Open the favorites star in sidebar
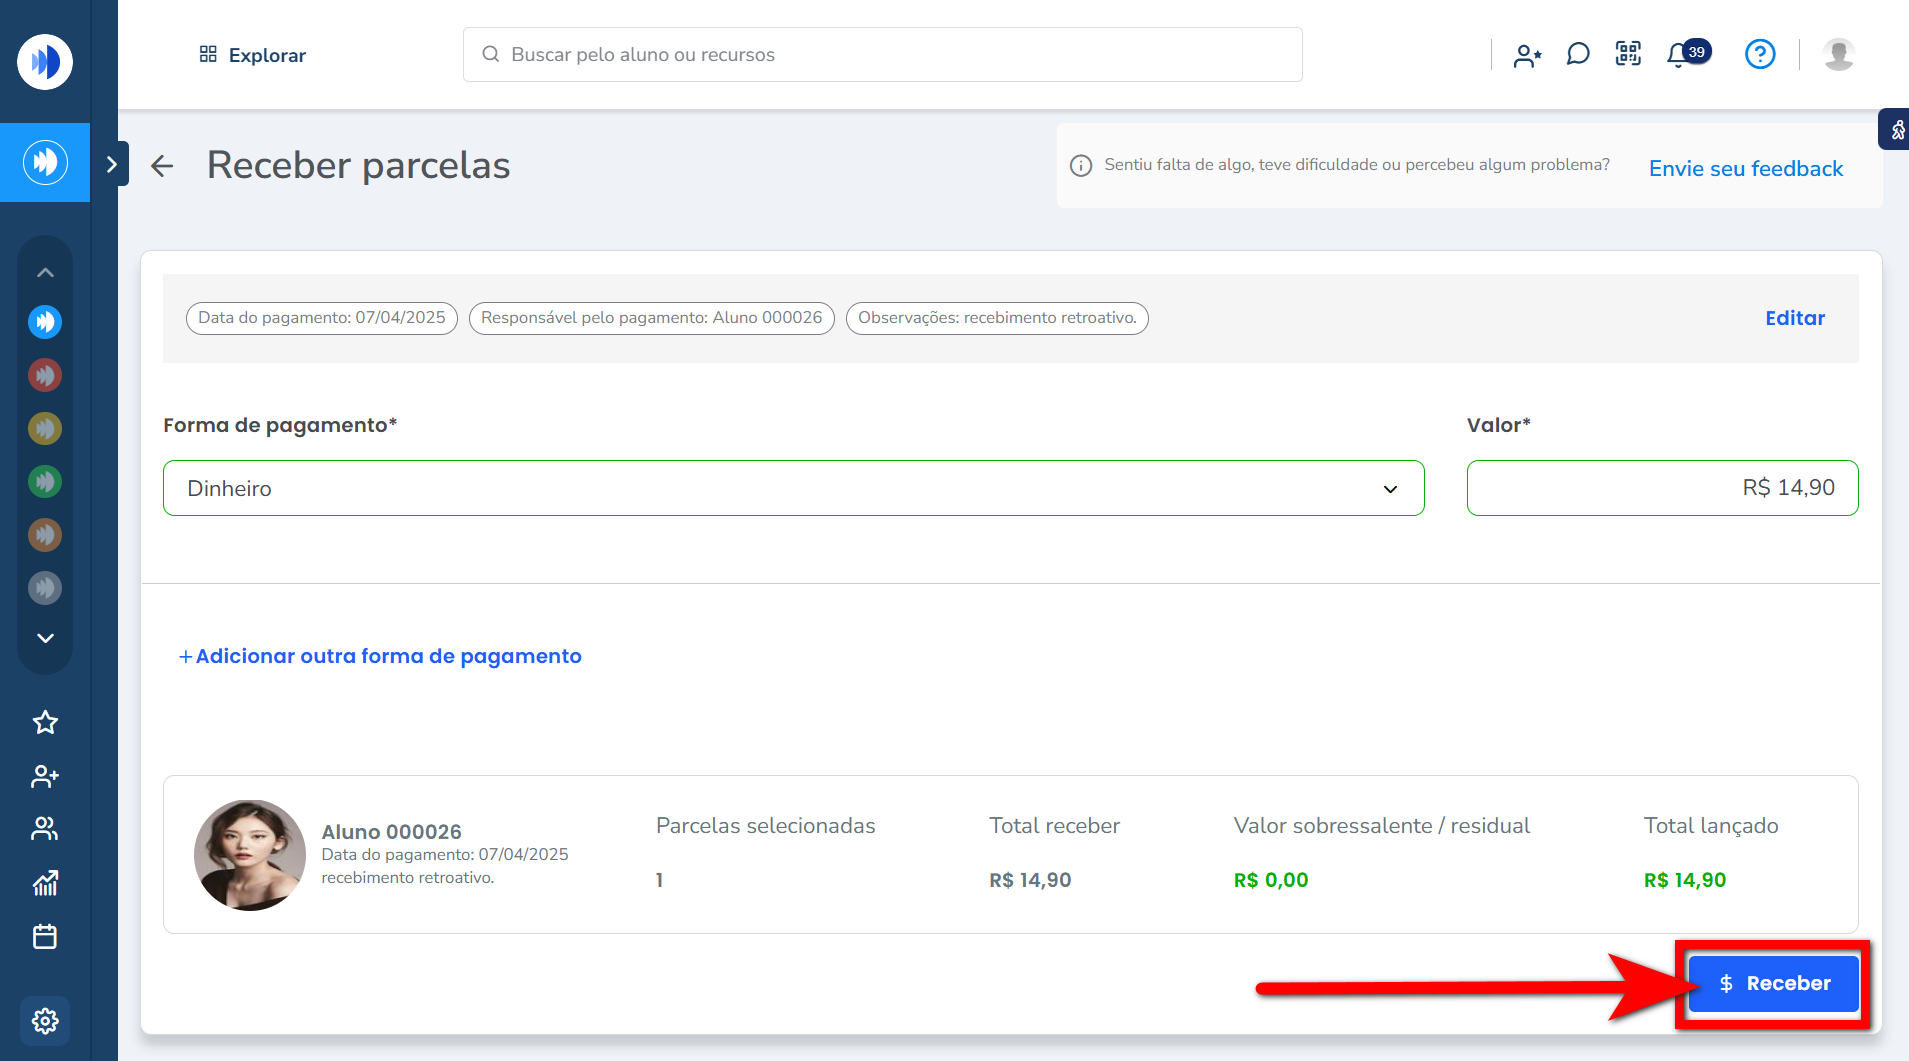Viewport: 1909px width, 1061px height. tap(45, 723)
